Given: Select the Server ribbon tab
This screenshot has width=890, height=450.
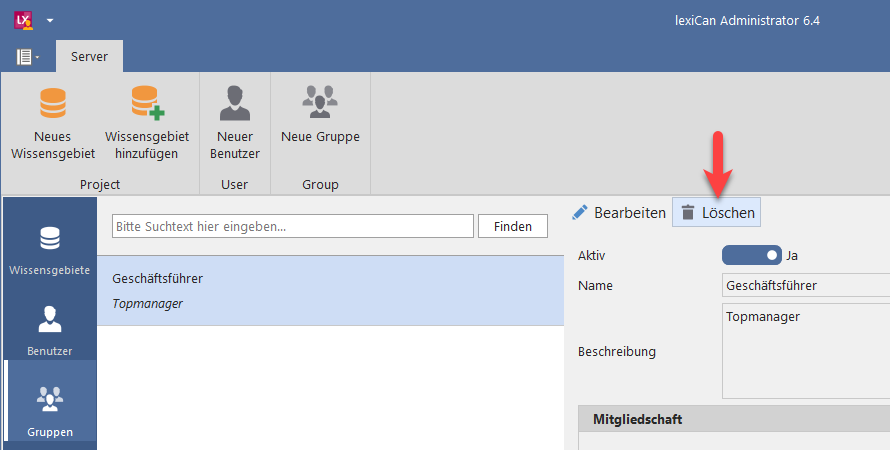Looking at the screenshot, I should coord(89,56).
